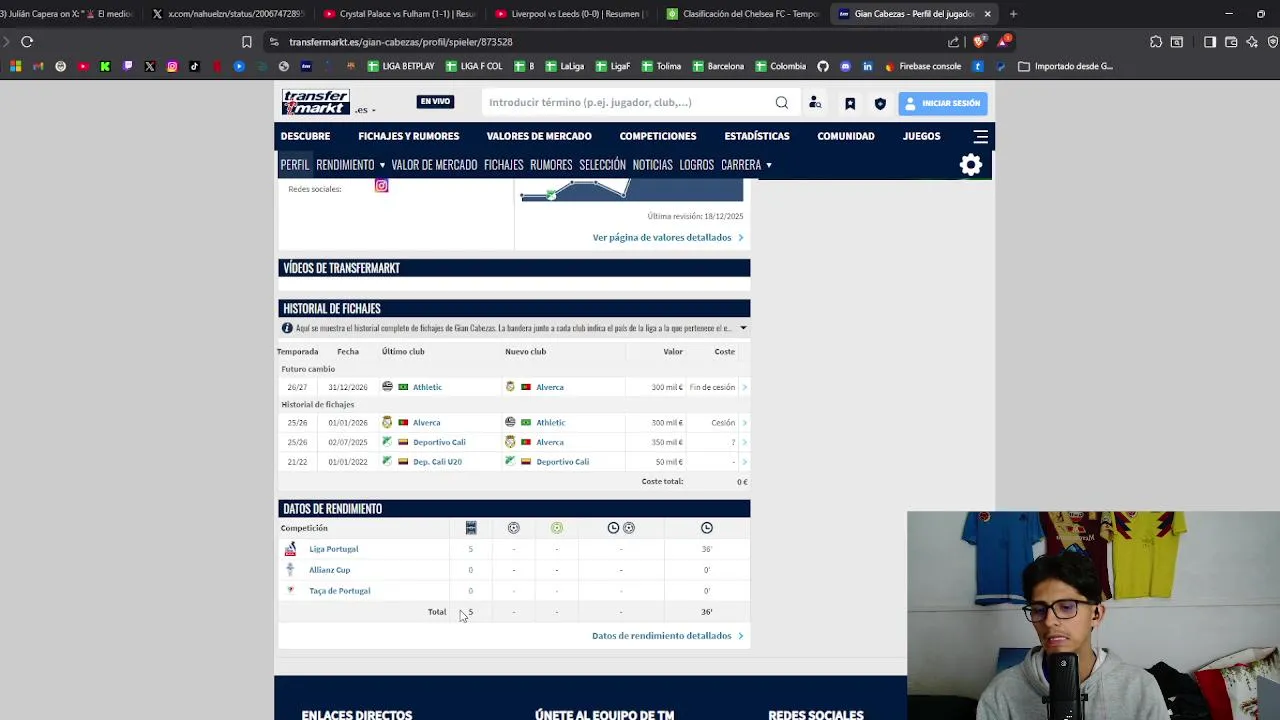The image size is (1280, 720).
Task: Click the Taça de Portugal logo
Action: (290, 590)
